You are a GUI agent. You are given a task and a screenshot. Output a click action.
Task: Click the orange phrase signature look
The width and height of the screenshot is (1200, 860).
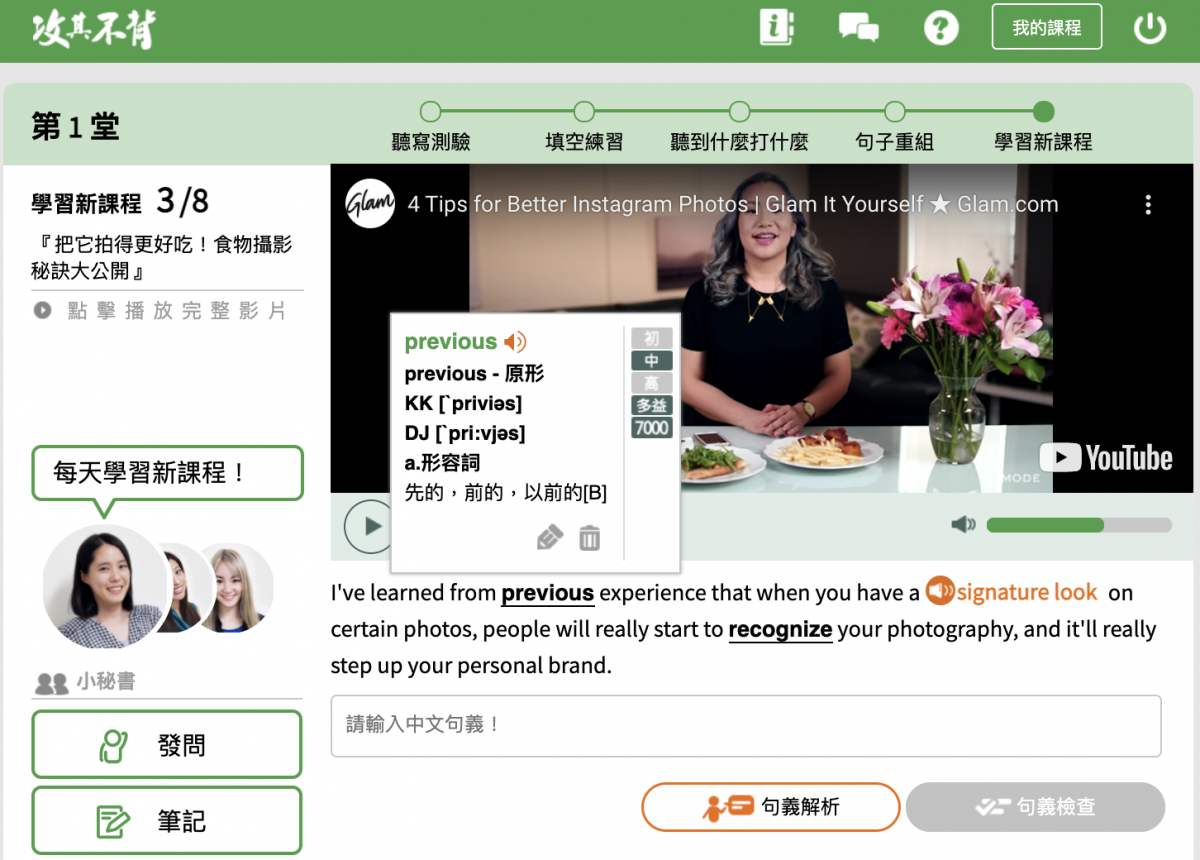tap(1027, 592)
